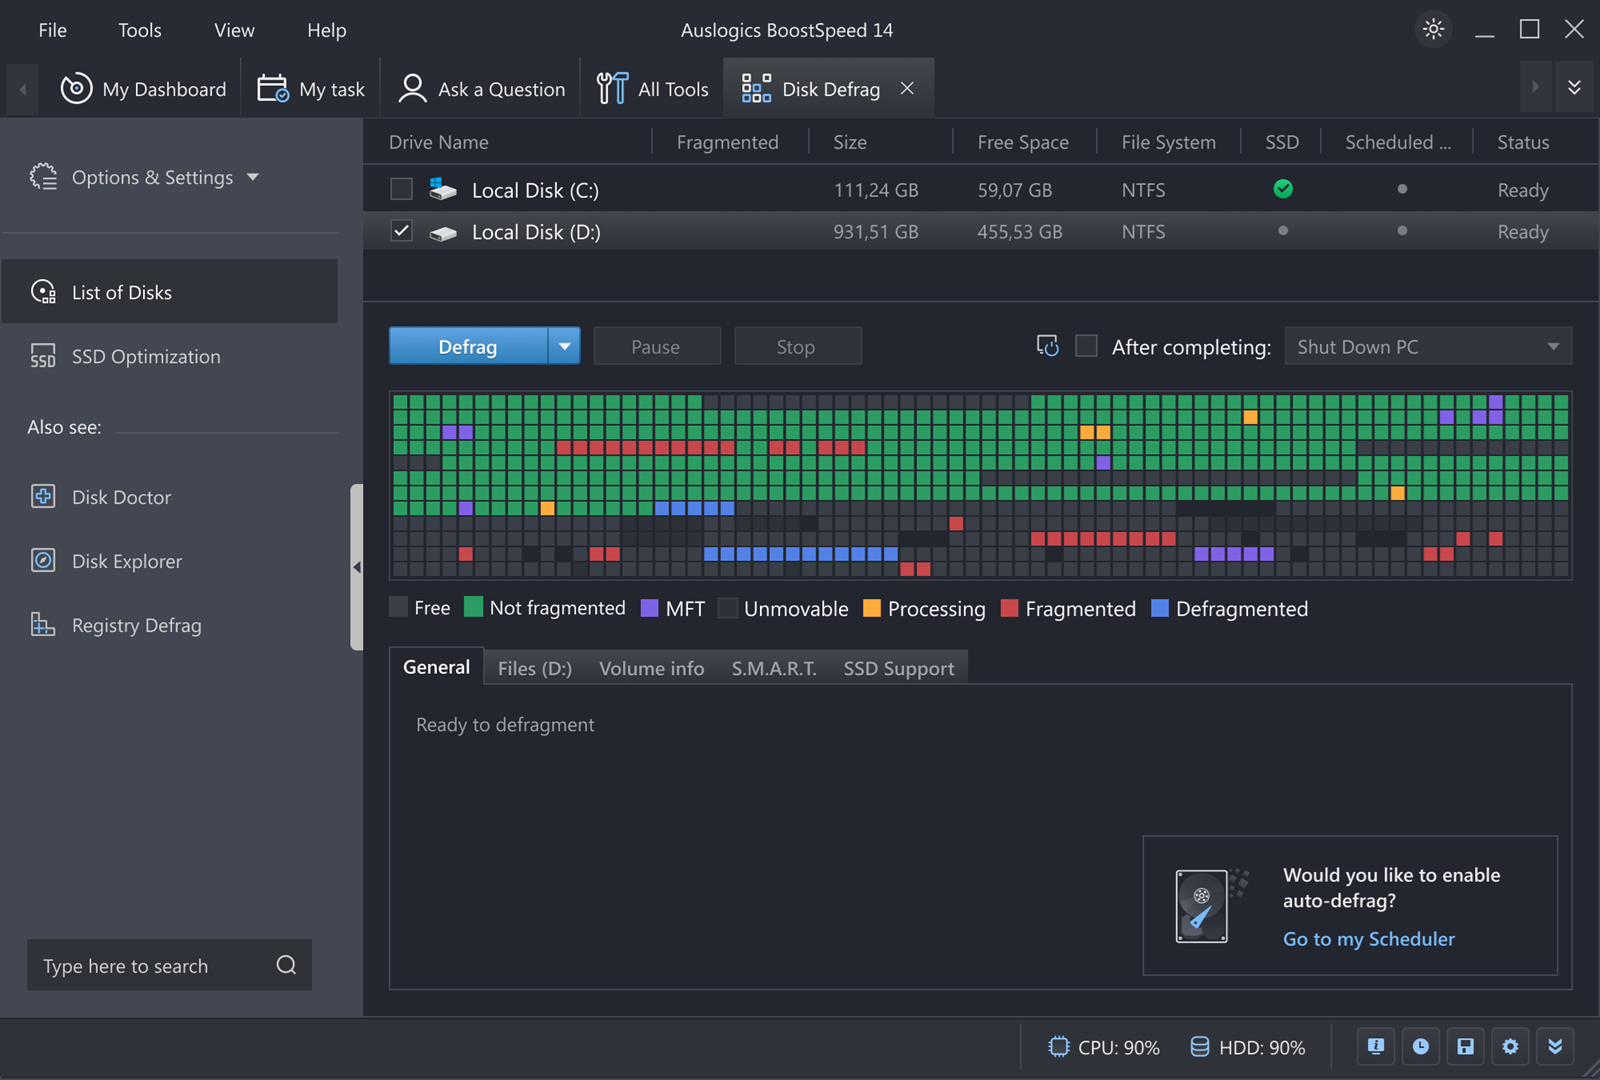Collapse the Options & Settings section

click(252, 177)
